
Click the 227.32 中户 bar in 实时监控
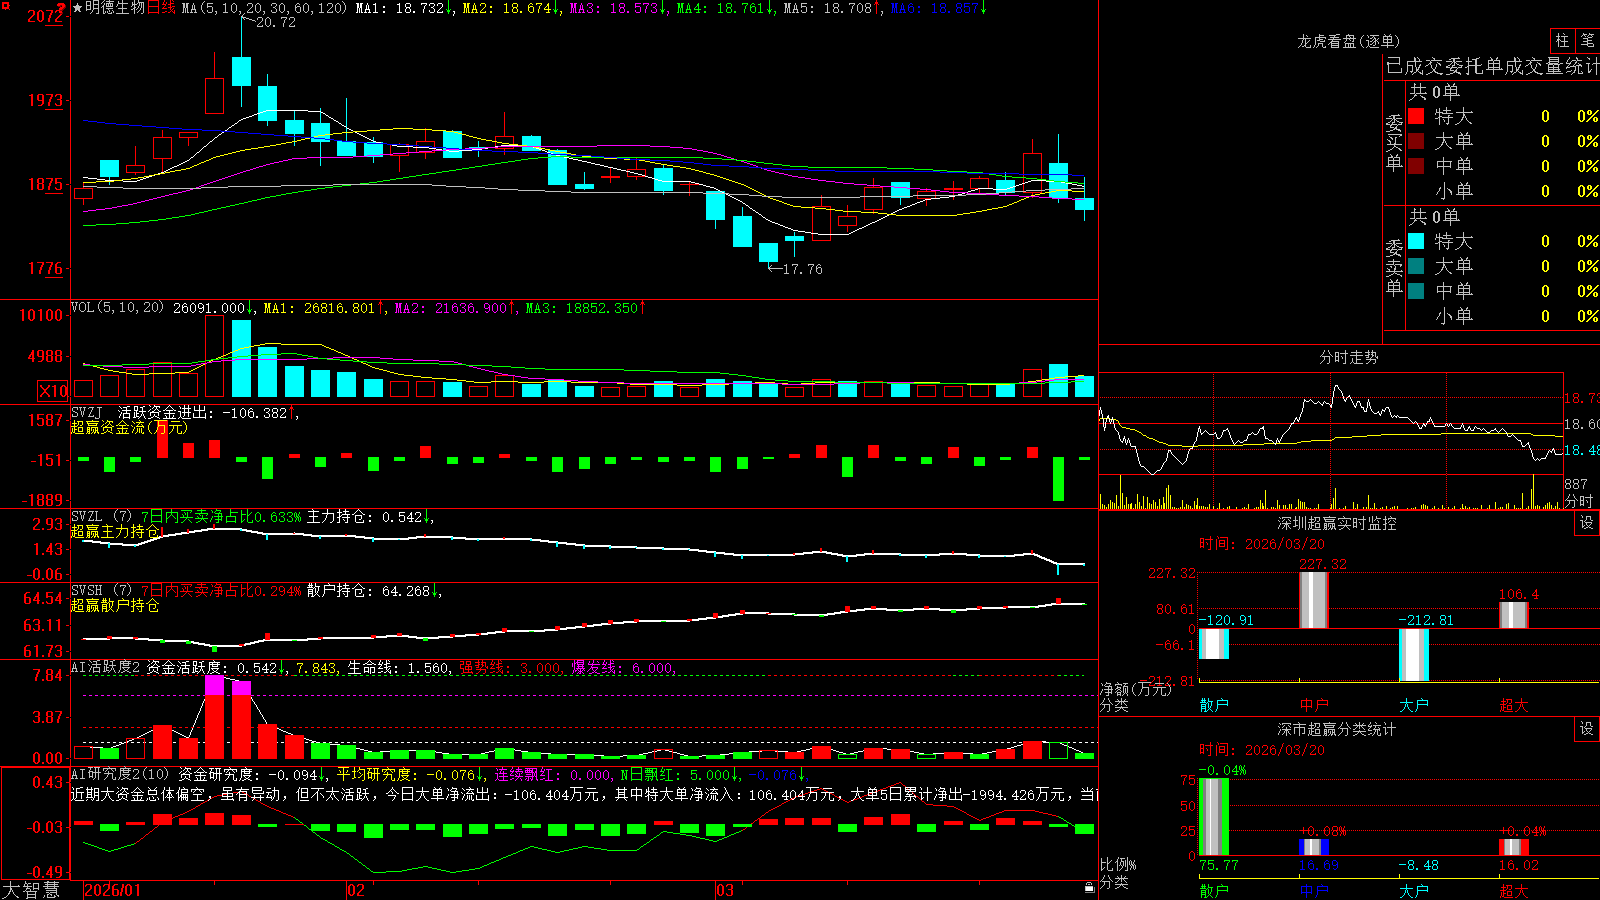pyautogui.click(x=1314, y=600)
